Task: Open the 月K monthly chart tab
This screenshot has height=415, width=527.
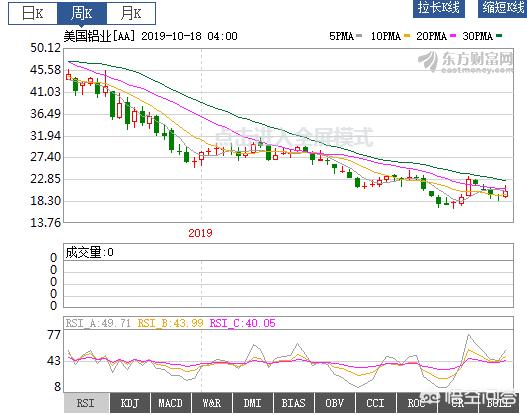Action: pyautogui.click(x=131, y=13)
